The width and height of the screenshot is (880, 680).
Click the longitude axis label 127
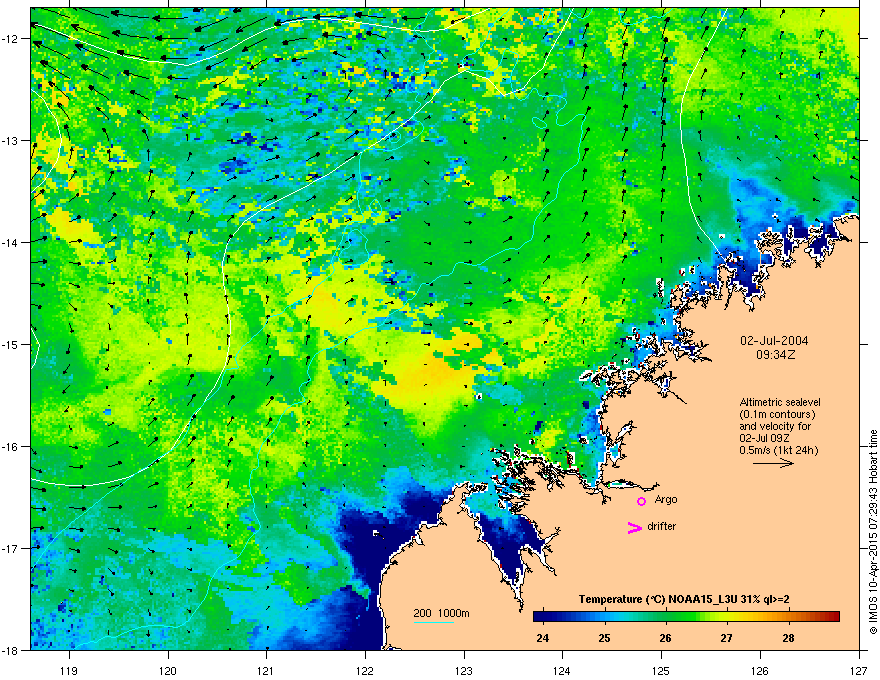tap(858, 670)
